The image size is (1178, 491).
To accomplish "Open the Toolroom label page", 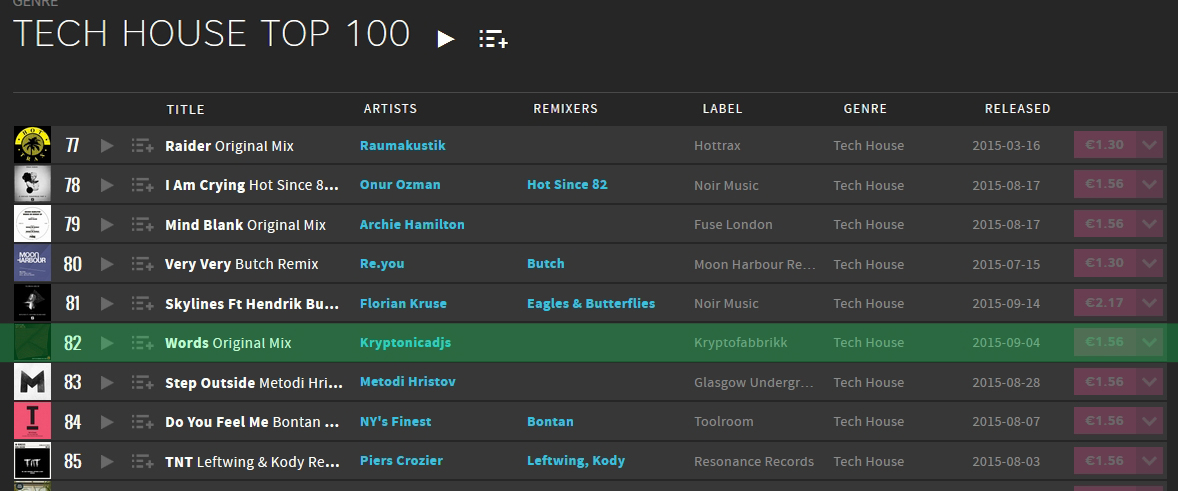I will [x=723, y=422].
